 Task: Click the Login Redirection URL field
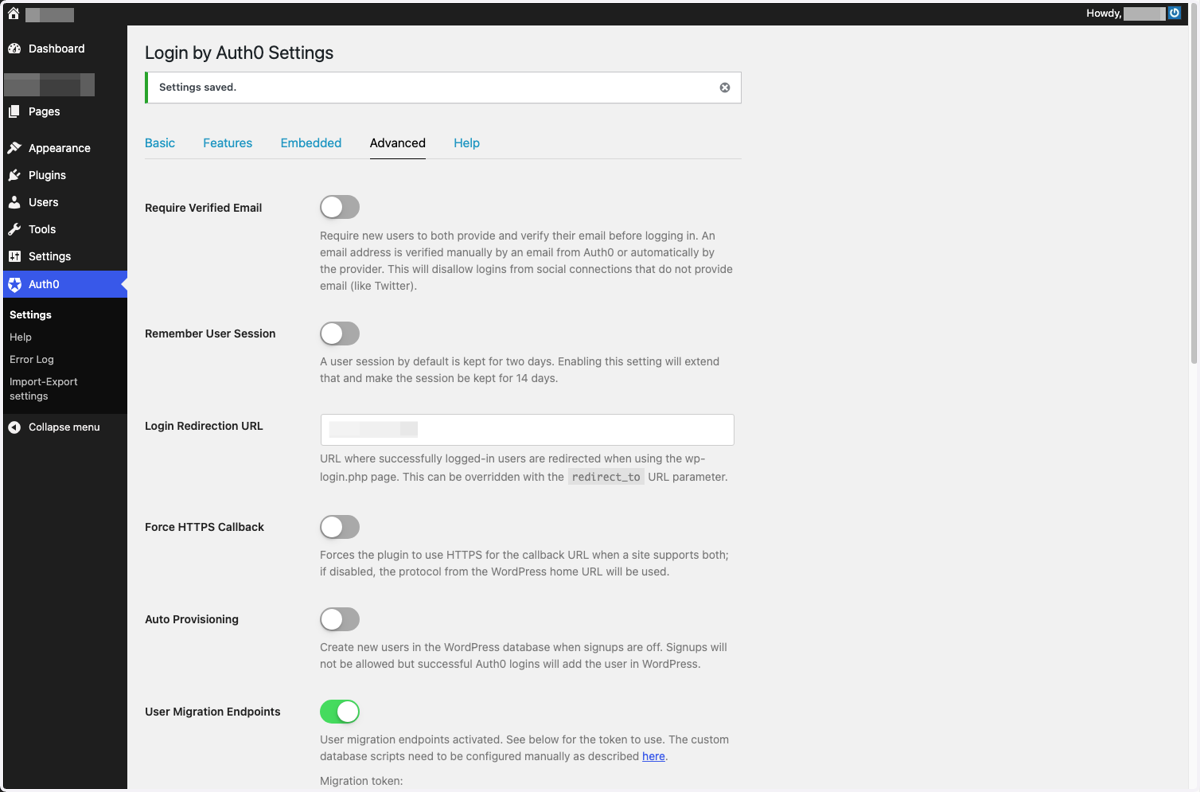tap(527, 429)
